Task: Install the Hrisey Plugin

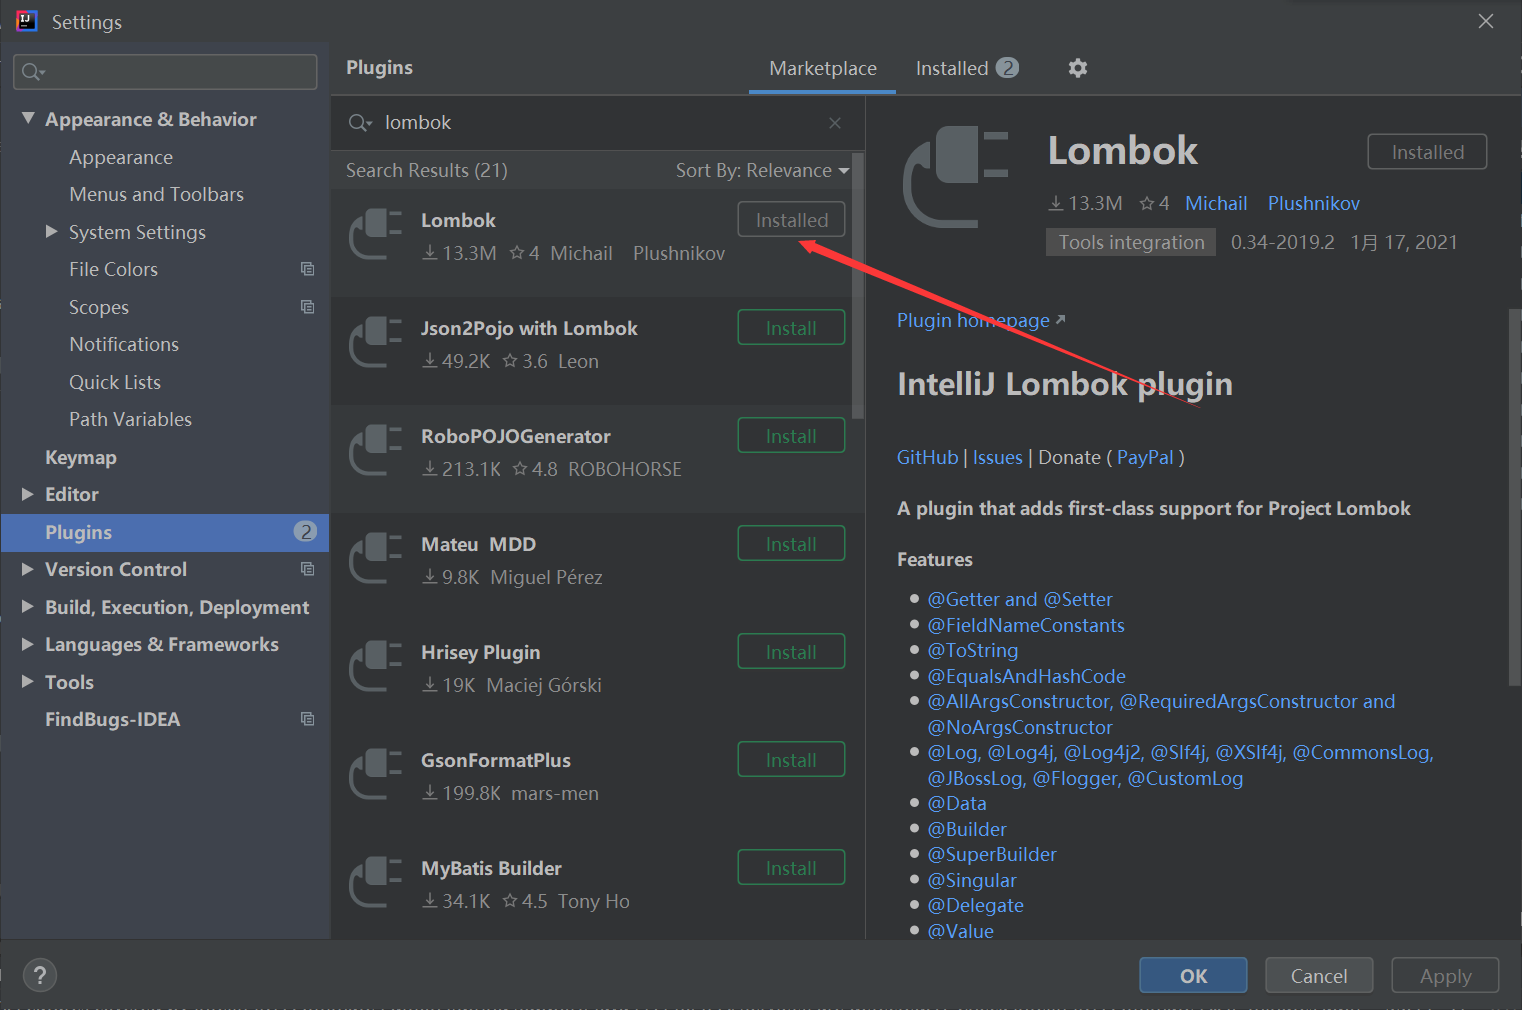Action: [791, 651]
